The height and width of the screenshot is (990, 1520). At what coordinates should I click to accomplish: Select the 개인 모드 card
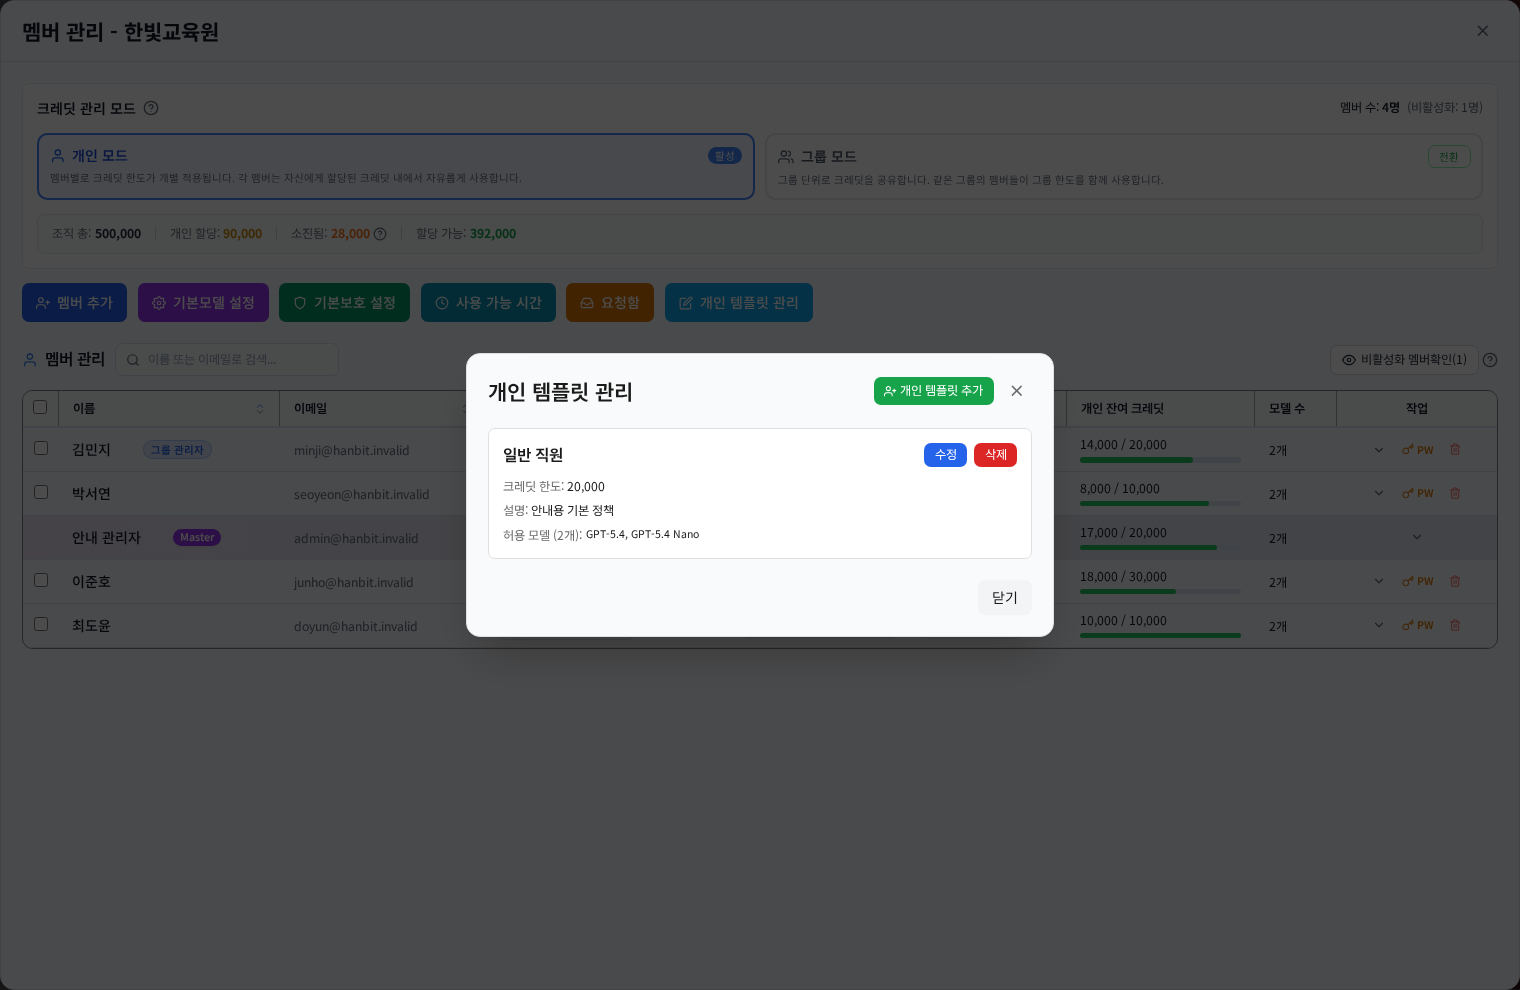click(x=396, y=167)
